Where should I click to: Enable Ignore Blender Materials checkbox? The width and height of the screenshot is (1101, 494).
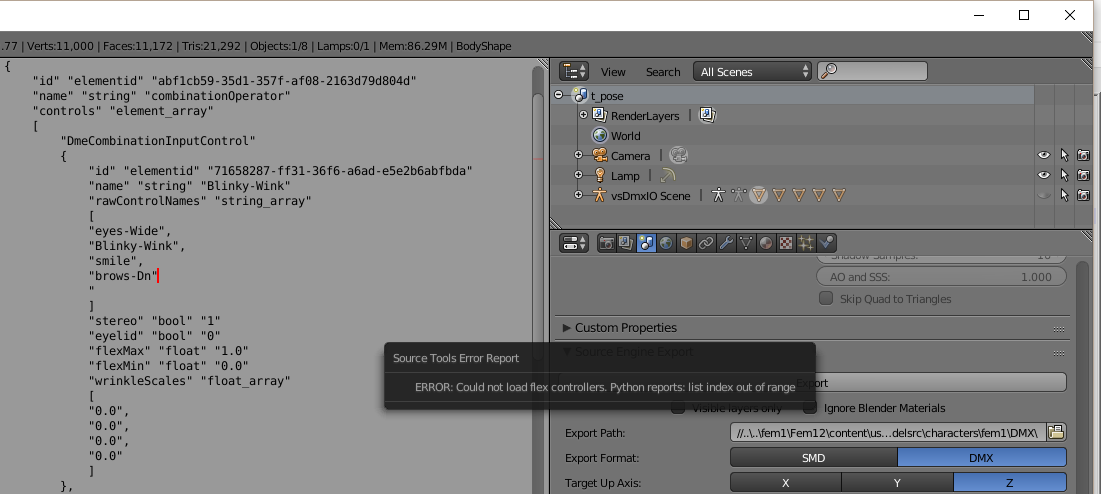point(810,408)
